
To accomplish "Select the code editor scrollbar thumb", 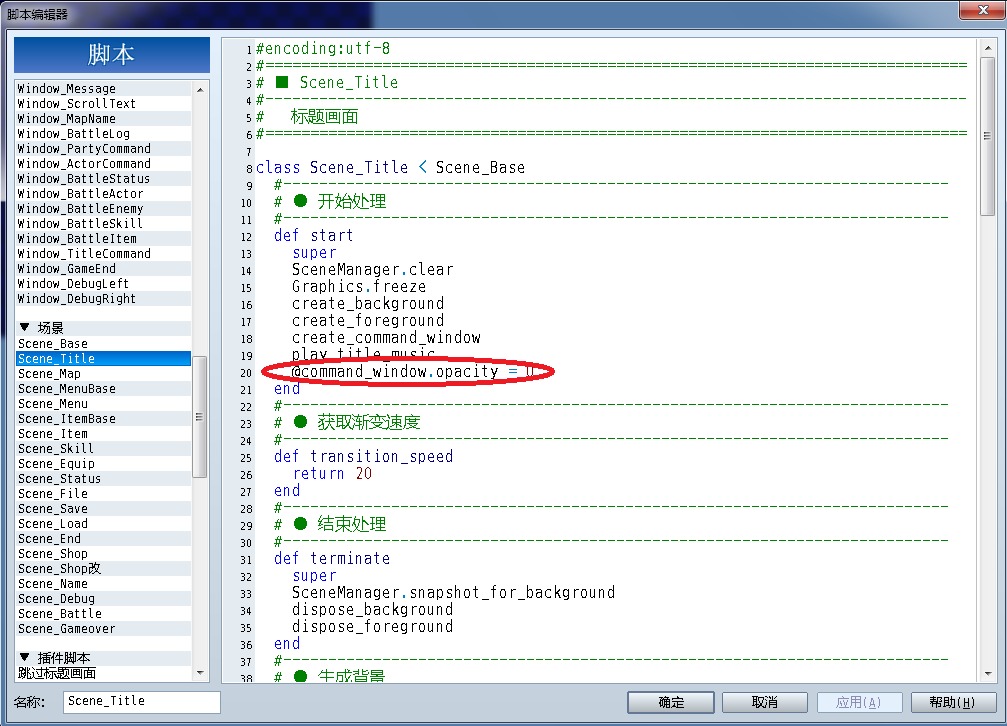I will pos(987,136).
